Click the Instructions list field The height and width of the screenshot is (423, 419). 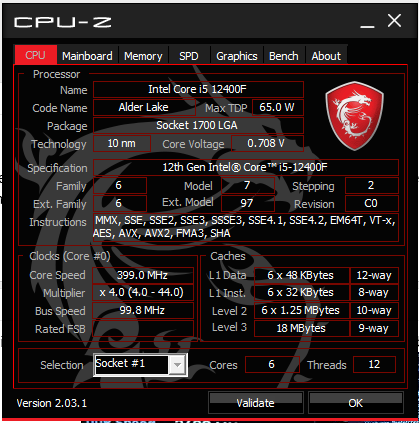246,227
